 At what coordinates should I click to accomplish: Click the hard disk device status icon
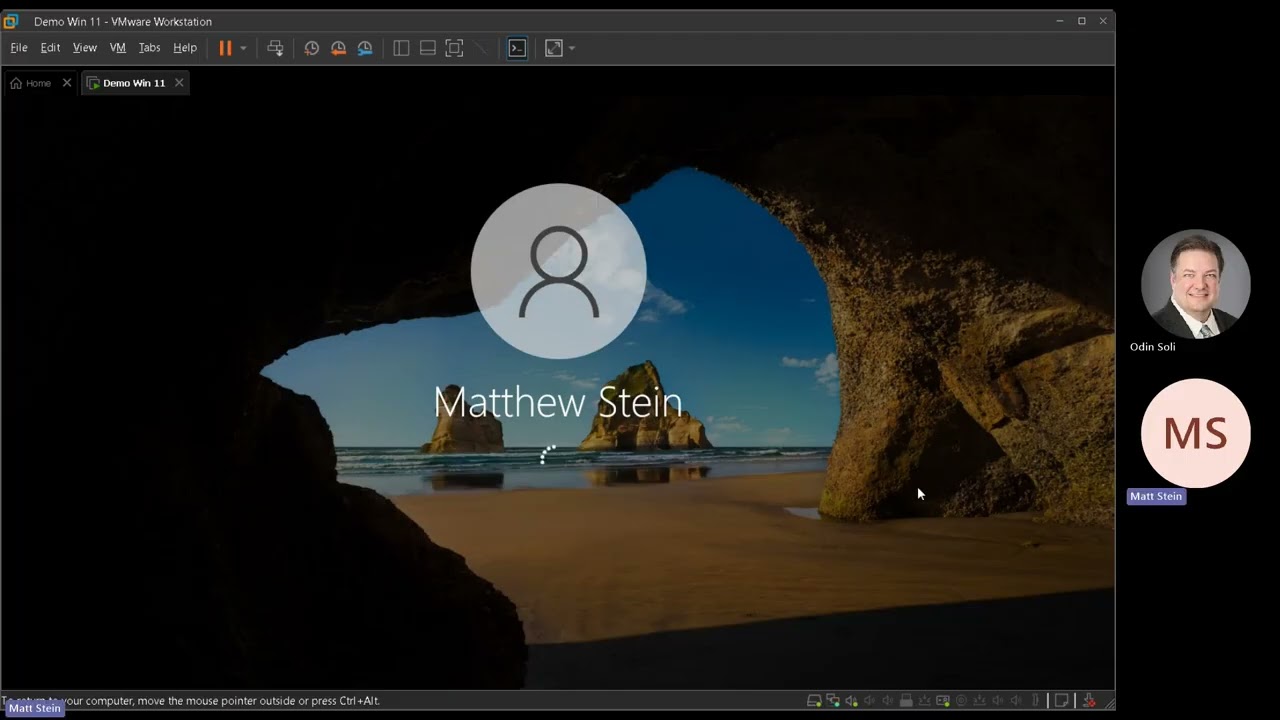814,701
